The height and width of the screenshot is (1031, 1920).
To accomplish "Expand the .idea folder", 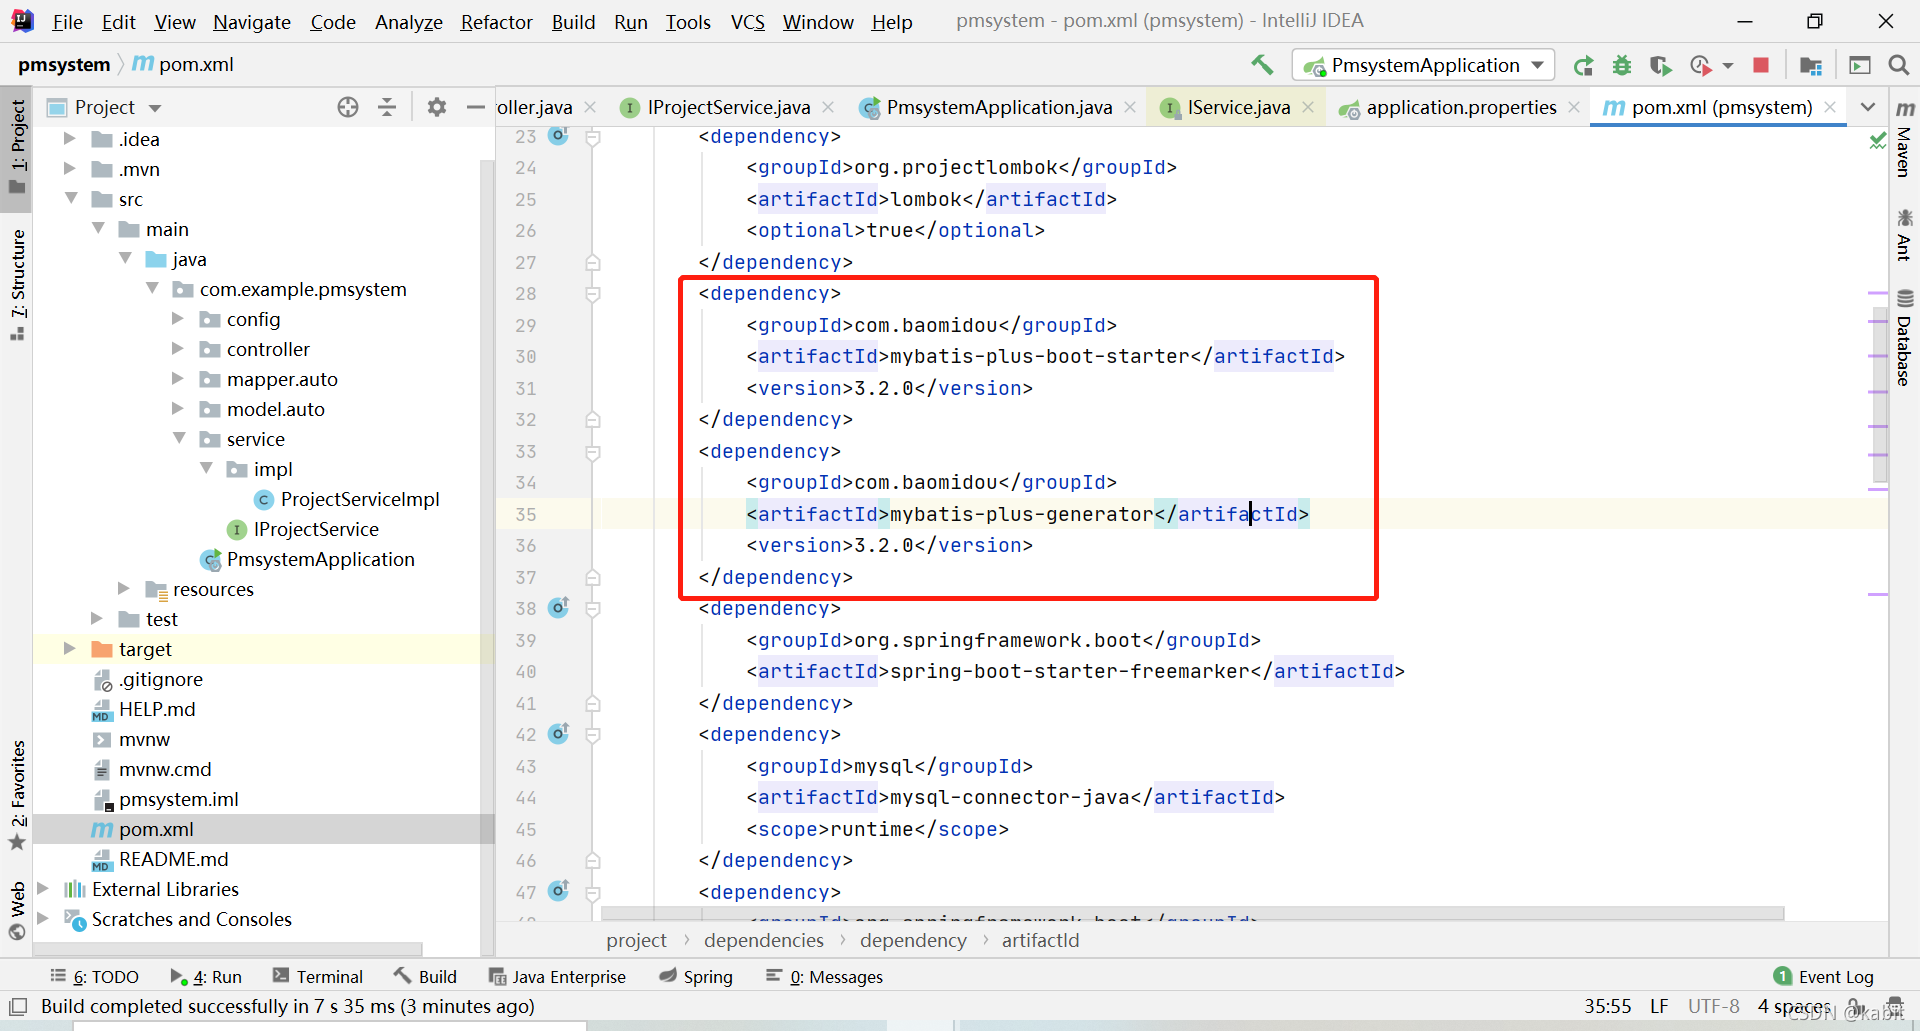I will click(x=69, y=139).
